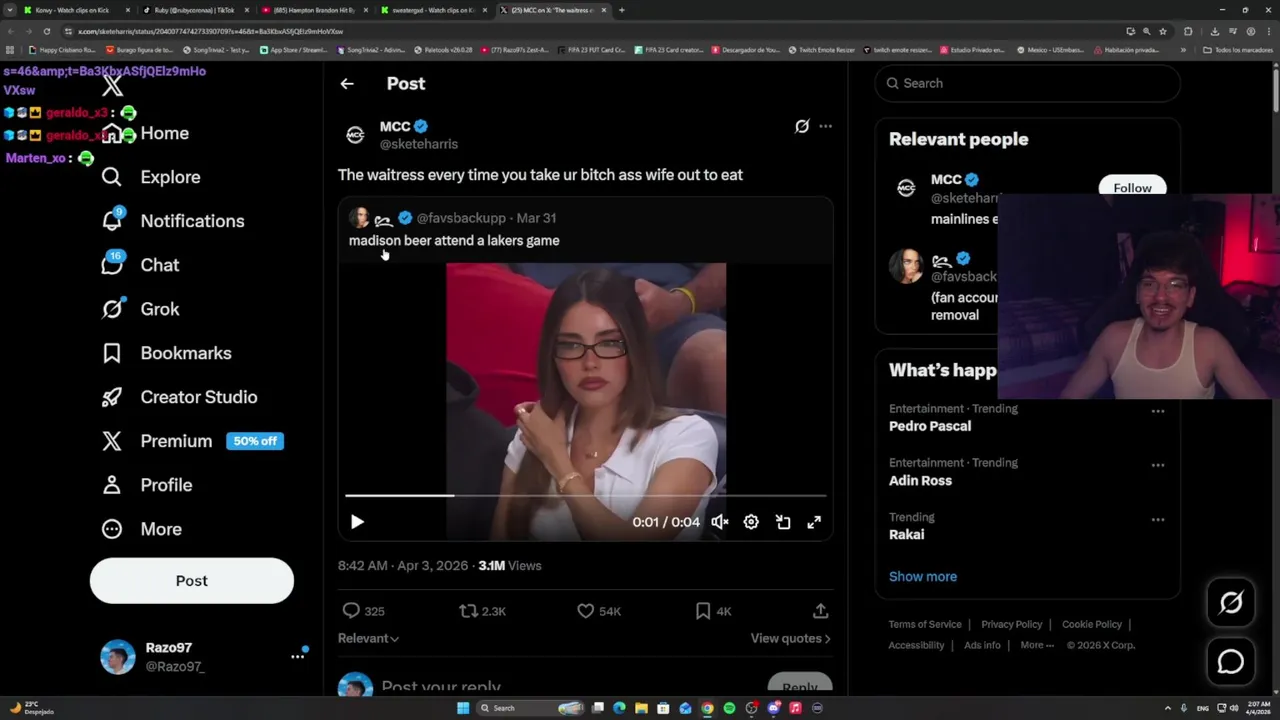This screenshot has height=720, width=1280.
Task: Open options dots for Pedro Pascal trend
Action: point(1157,411)
